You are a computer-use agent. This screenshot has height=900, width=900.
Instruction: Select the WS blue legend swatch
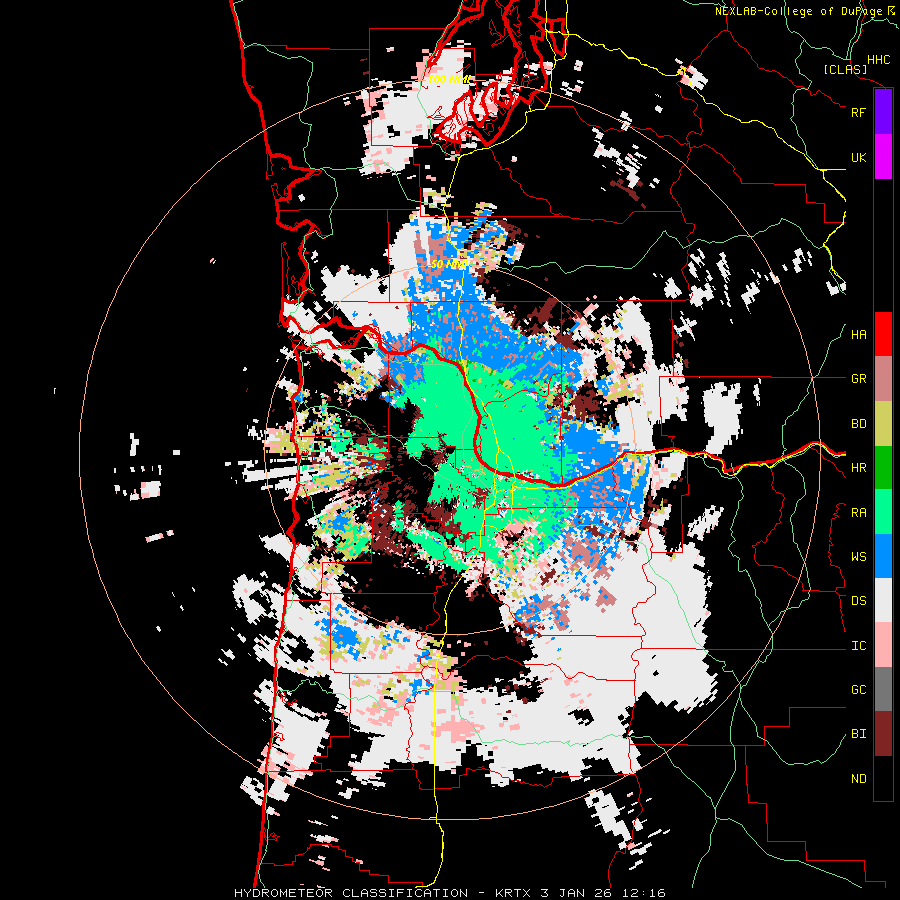pos(883,556)
